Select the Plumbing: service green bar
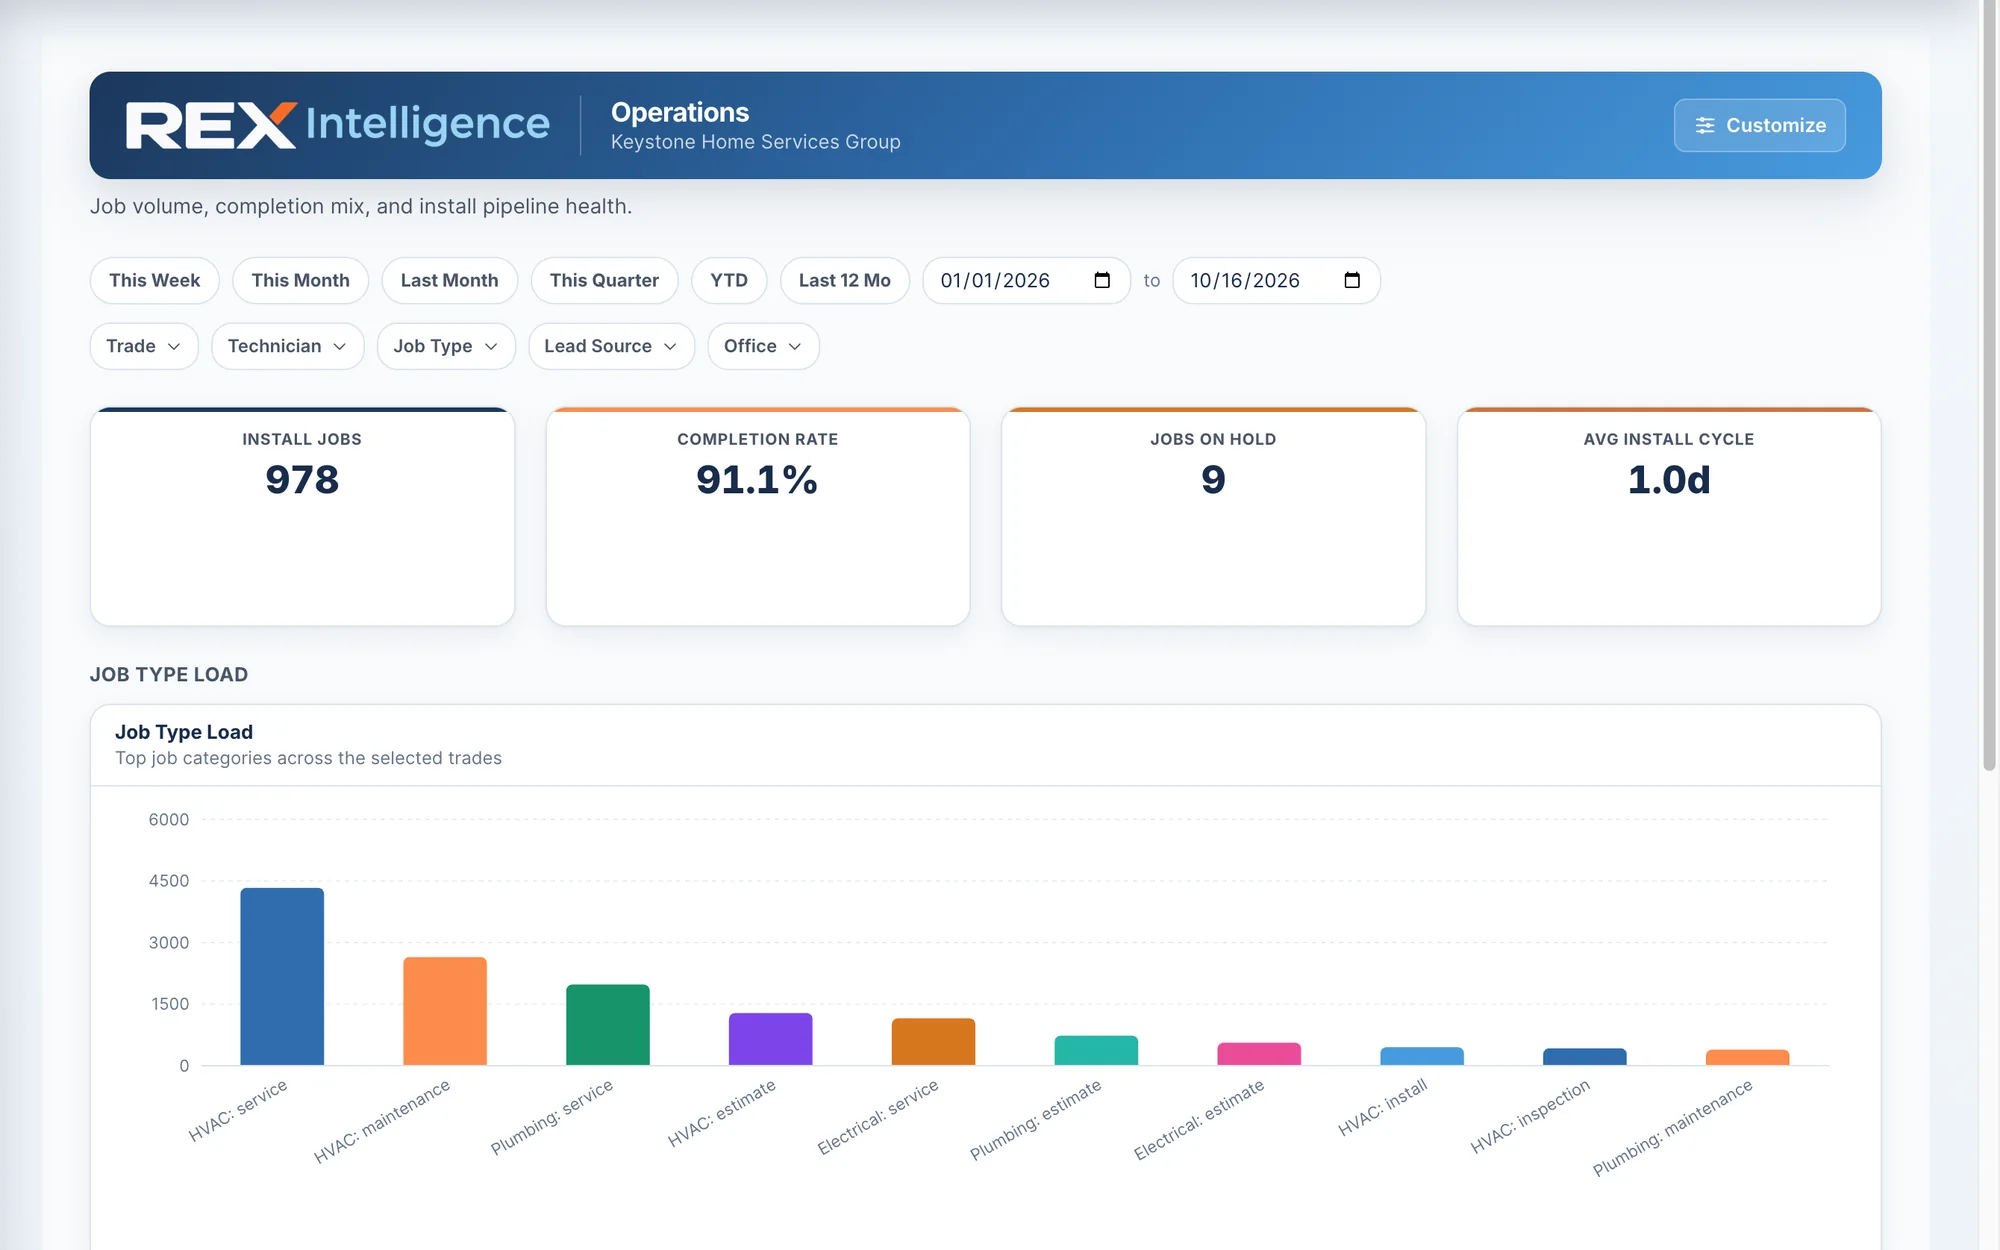The height and width of the screenshot is (1250, 2000). [608, 1025]
